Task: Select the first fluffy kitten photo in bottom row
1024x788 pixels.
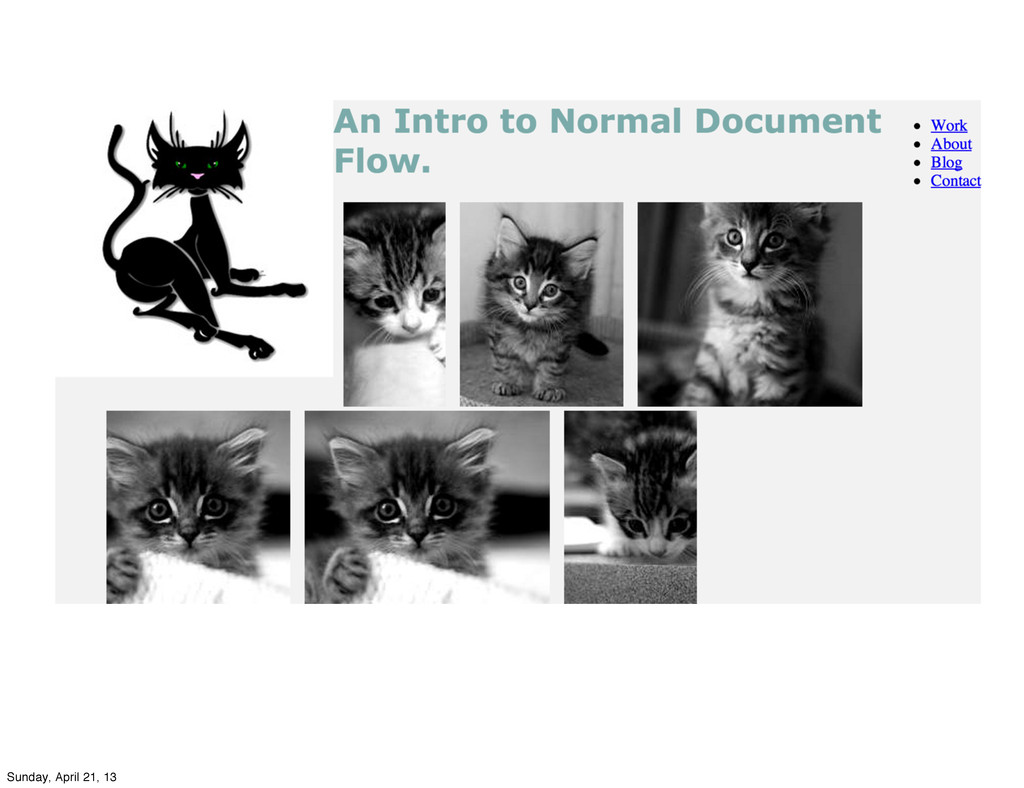Action: pos(199,507)
